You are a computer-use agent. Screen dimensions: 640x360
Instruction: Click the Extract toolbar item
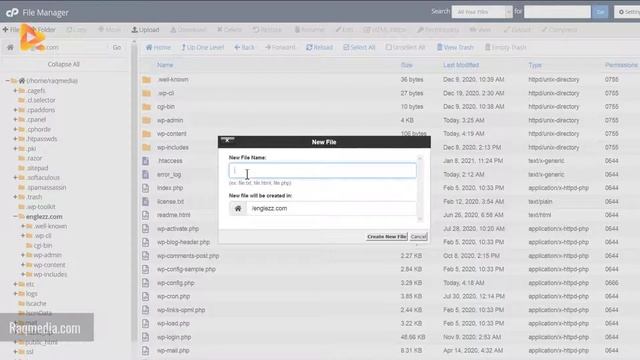[x=517, y=30]
